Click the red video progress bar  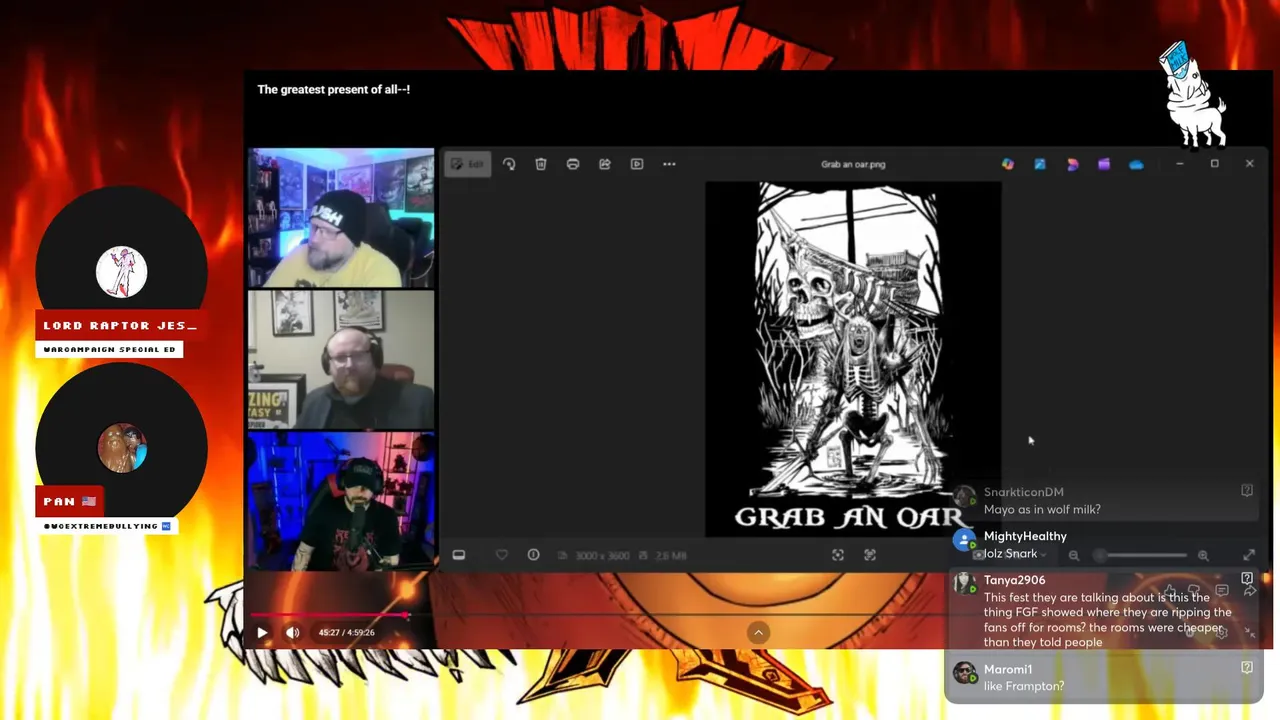pyautogui.click(x=329, y=615)
